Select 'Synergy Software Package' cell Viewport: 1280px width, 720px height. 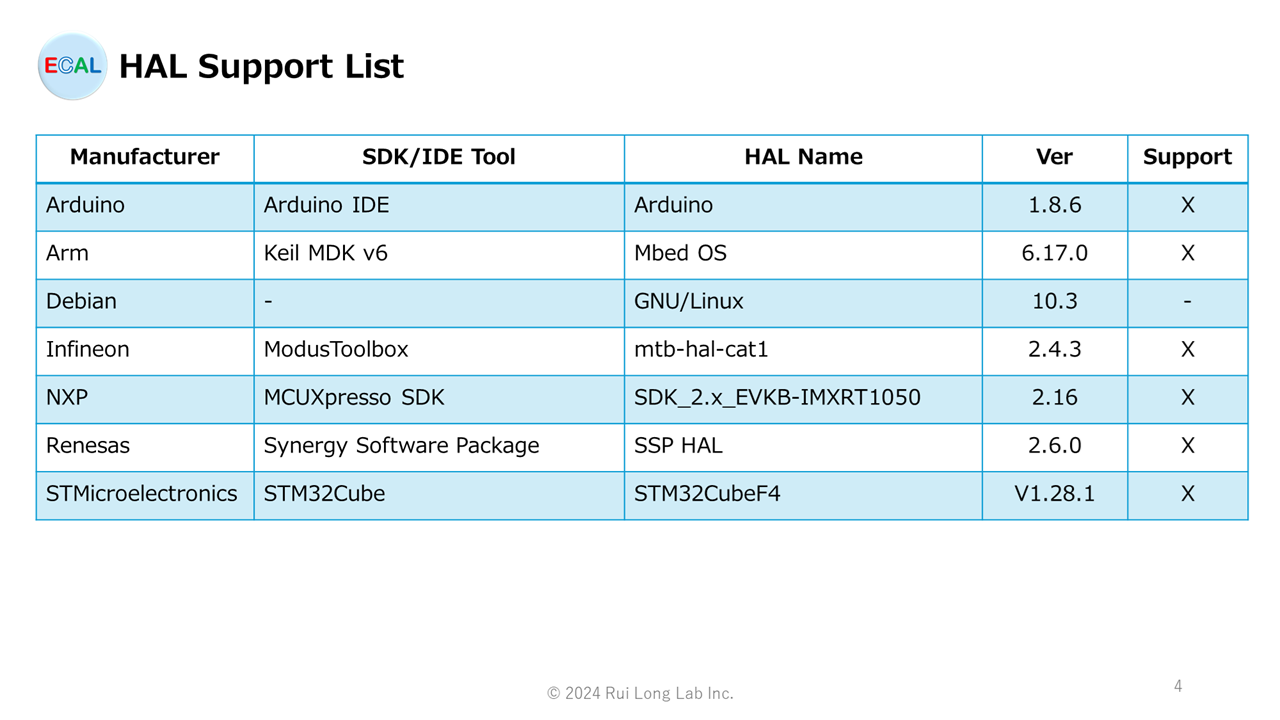pos(439,446)
